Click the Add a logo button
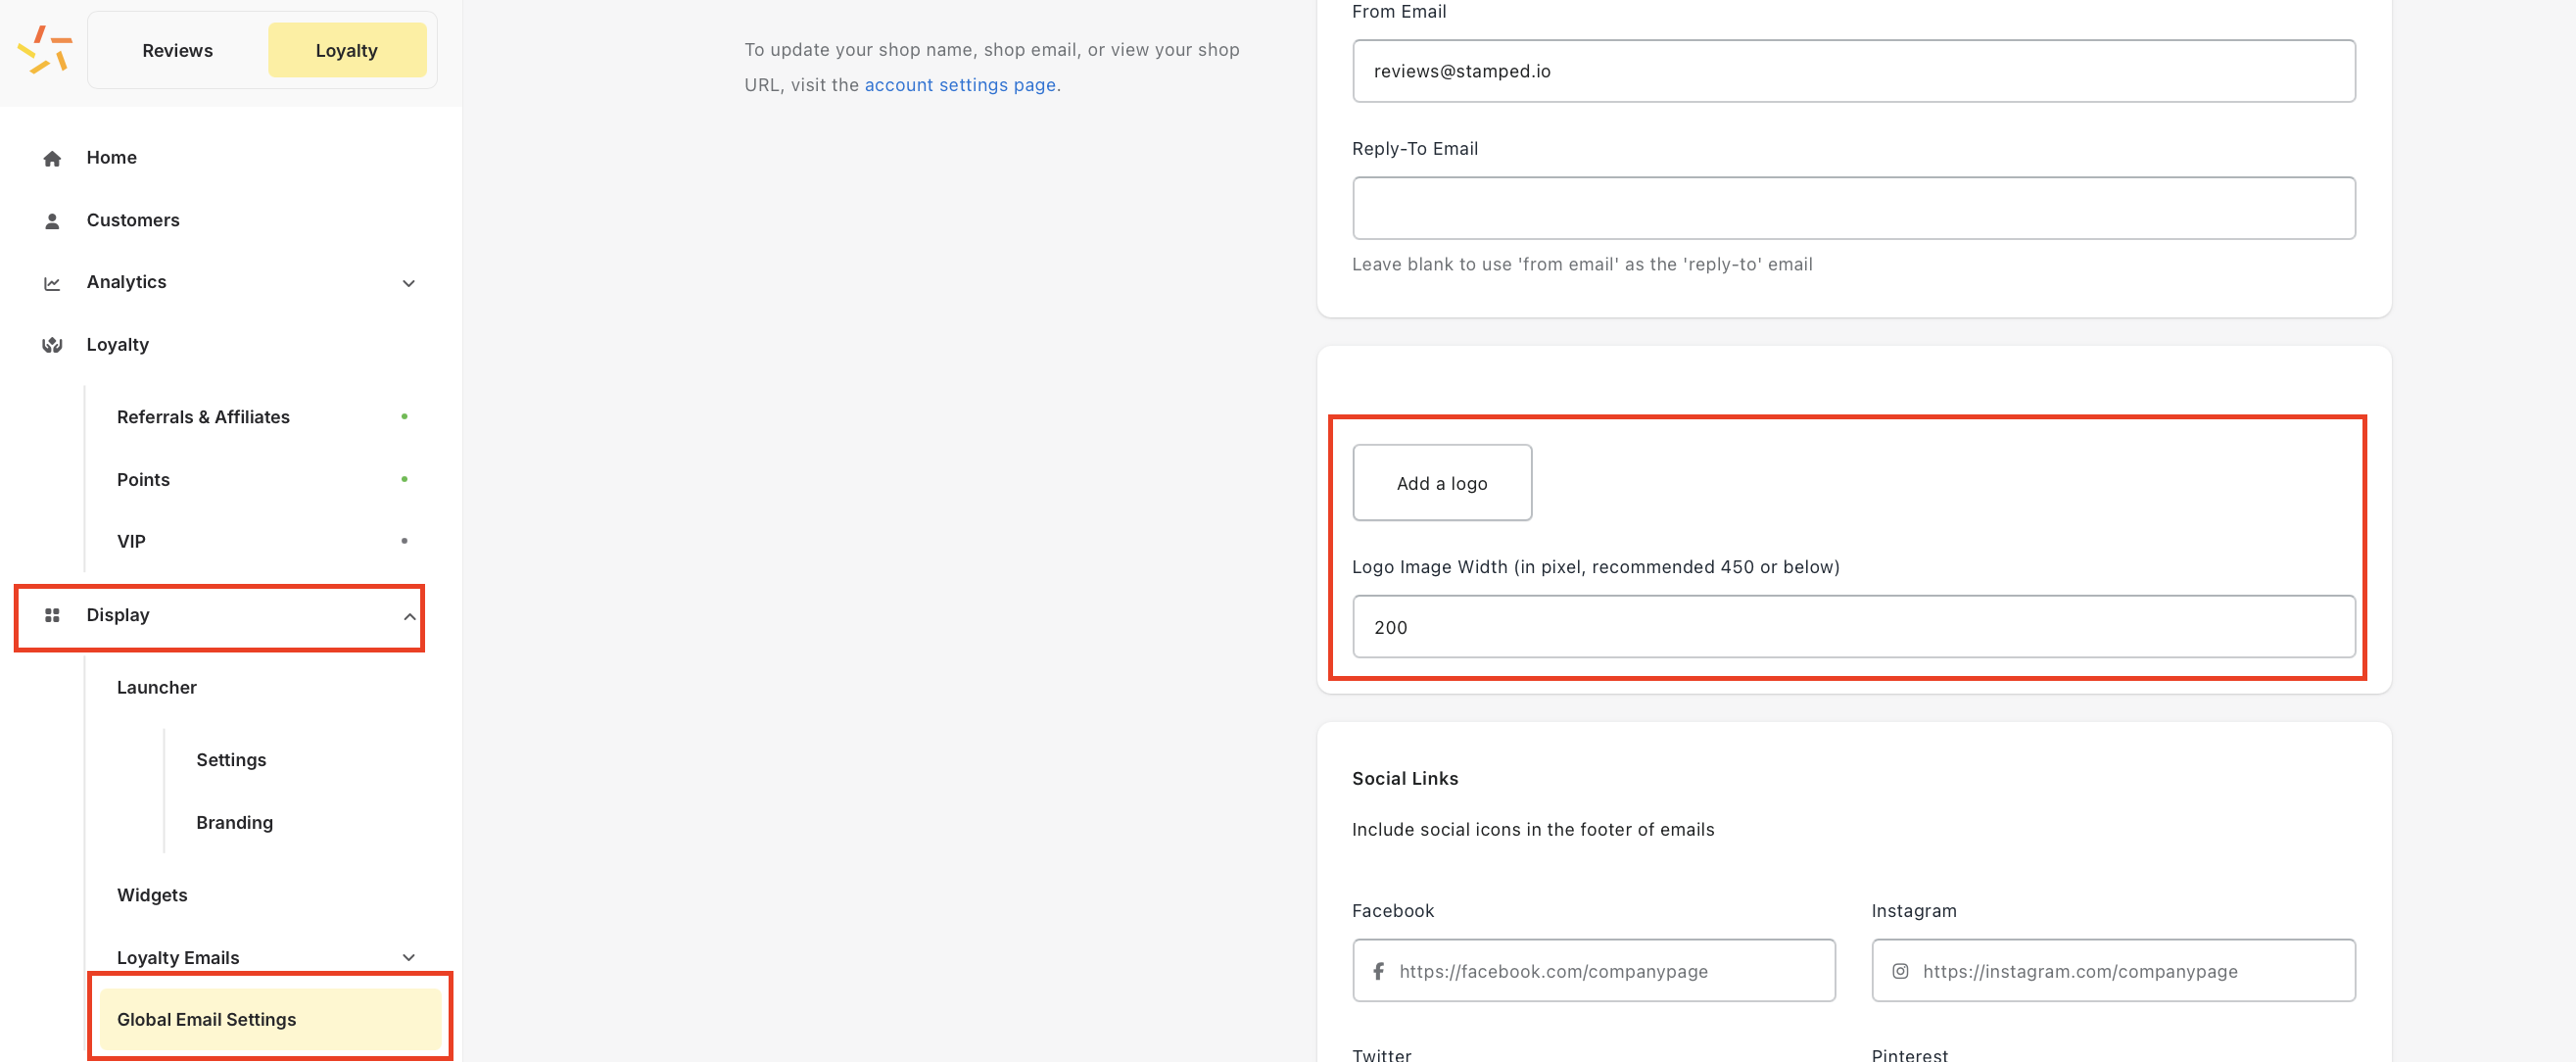 (x=1442, y=483)
